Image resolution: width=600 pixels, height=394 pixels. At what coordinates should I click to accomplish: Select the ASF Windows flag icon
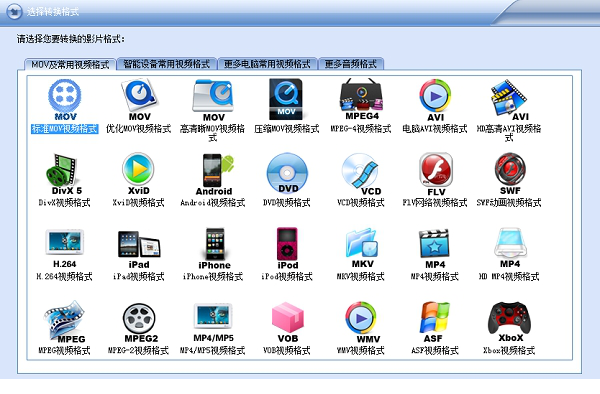(x=434, y=322)
